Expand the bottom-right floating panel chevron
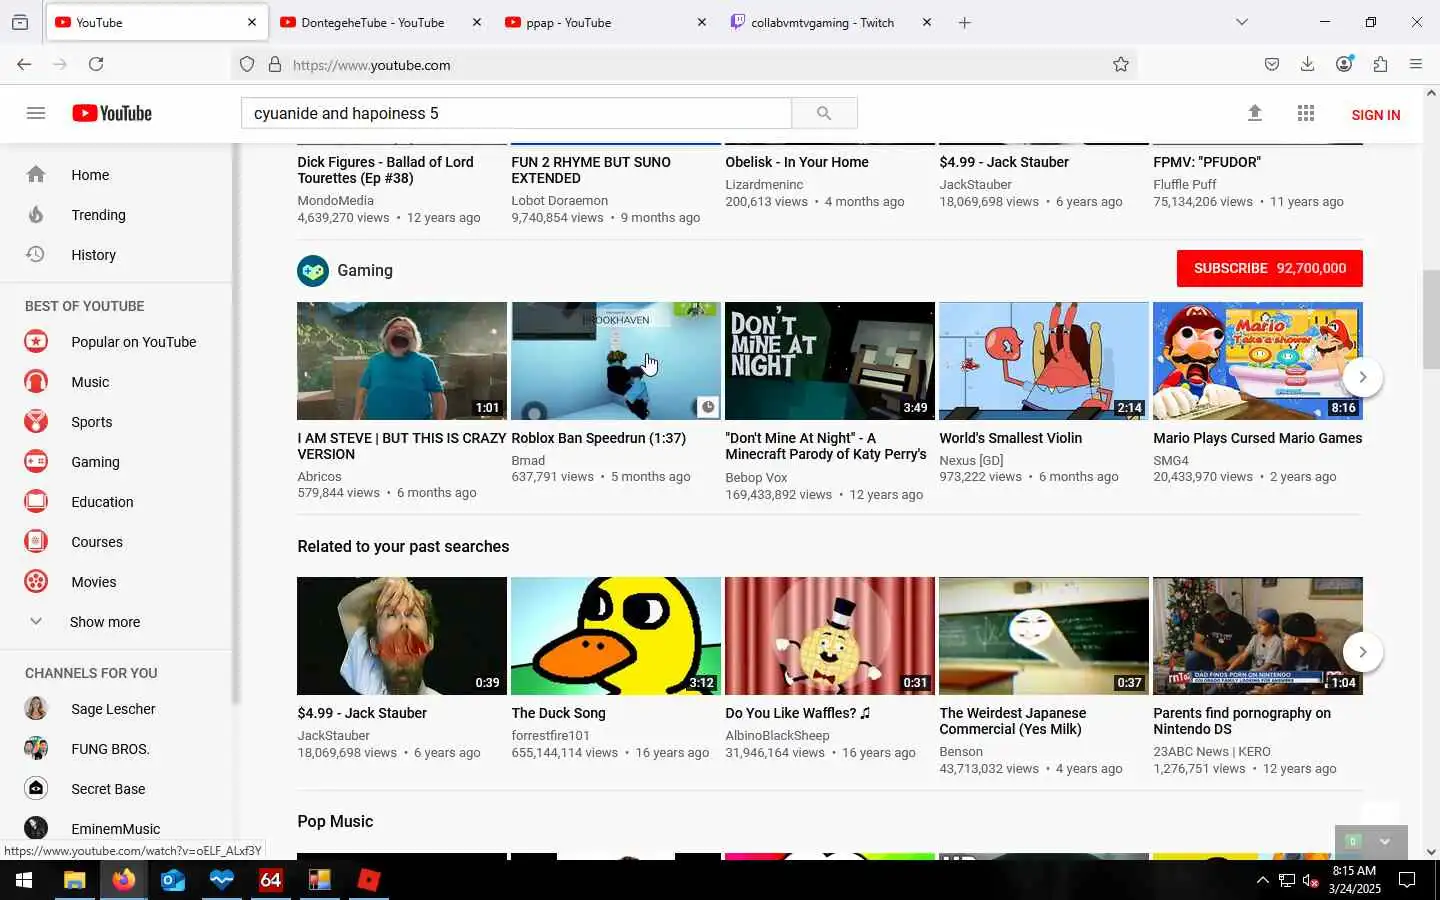 1385,841
